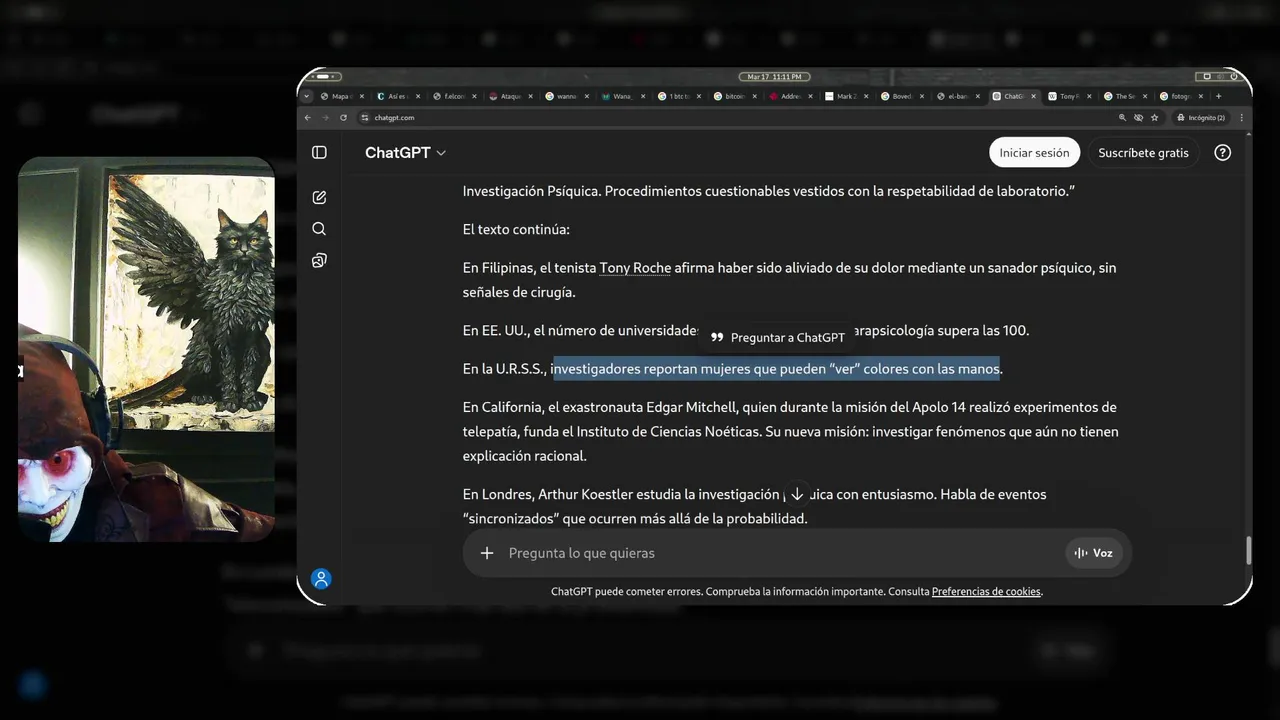Open the browser three-dot menu
Screen dimensions: 1280x720
(1242, 117)
